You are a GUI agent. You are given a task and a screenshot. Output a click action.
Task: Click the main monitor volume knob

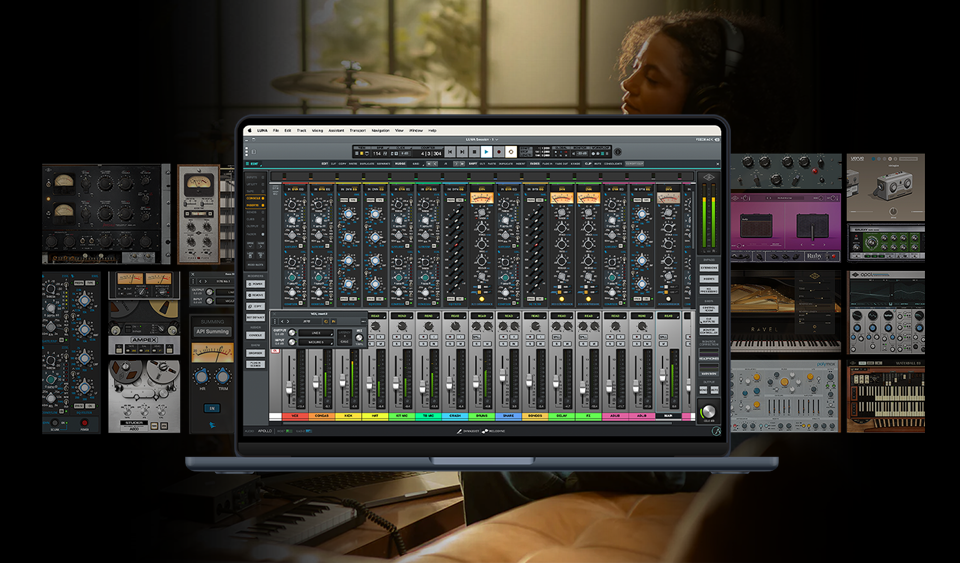coord(708,411)
